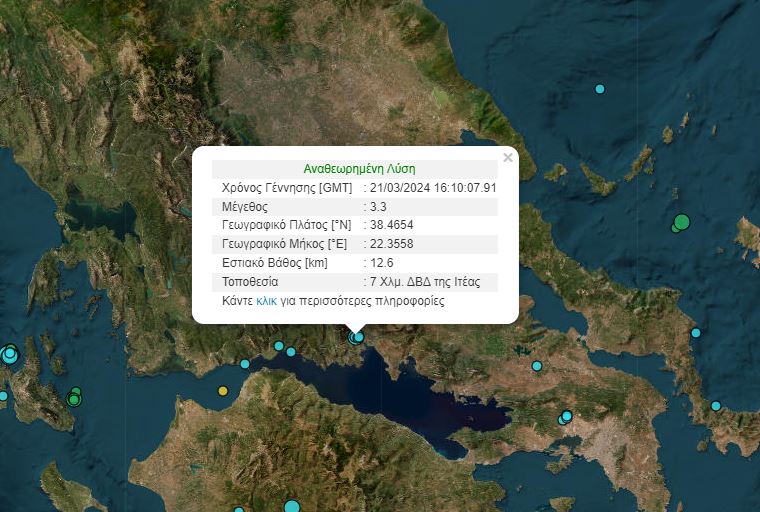The width and height of the screenshot is (760, 512).
Task: Select the yellow earthquake marker in the gulf
Action: 222,391
